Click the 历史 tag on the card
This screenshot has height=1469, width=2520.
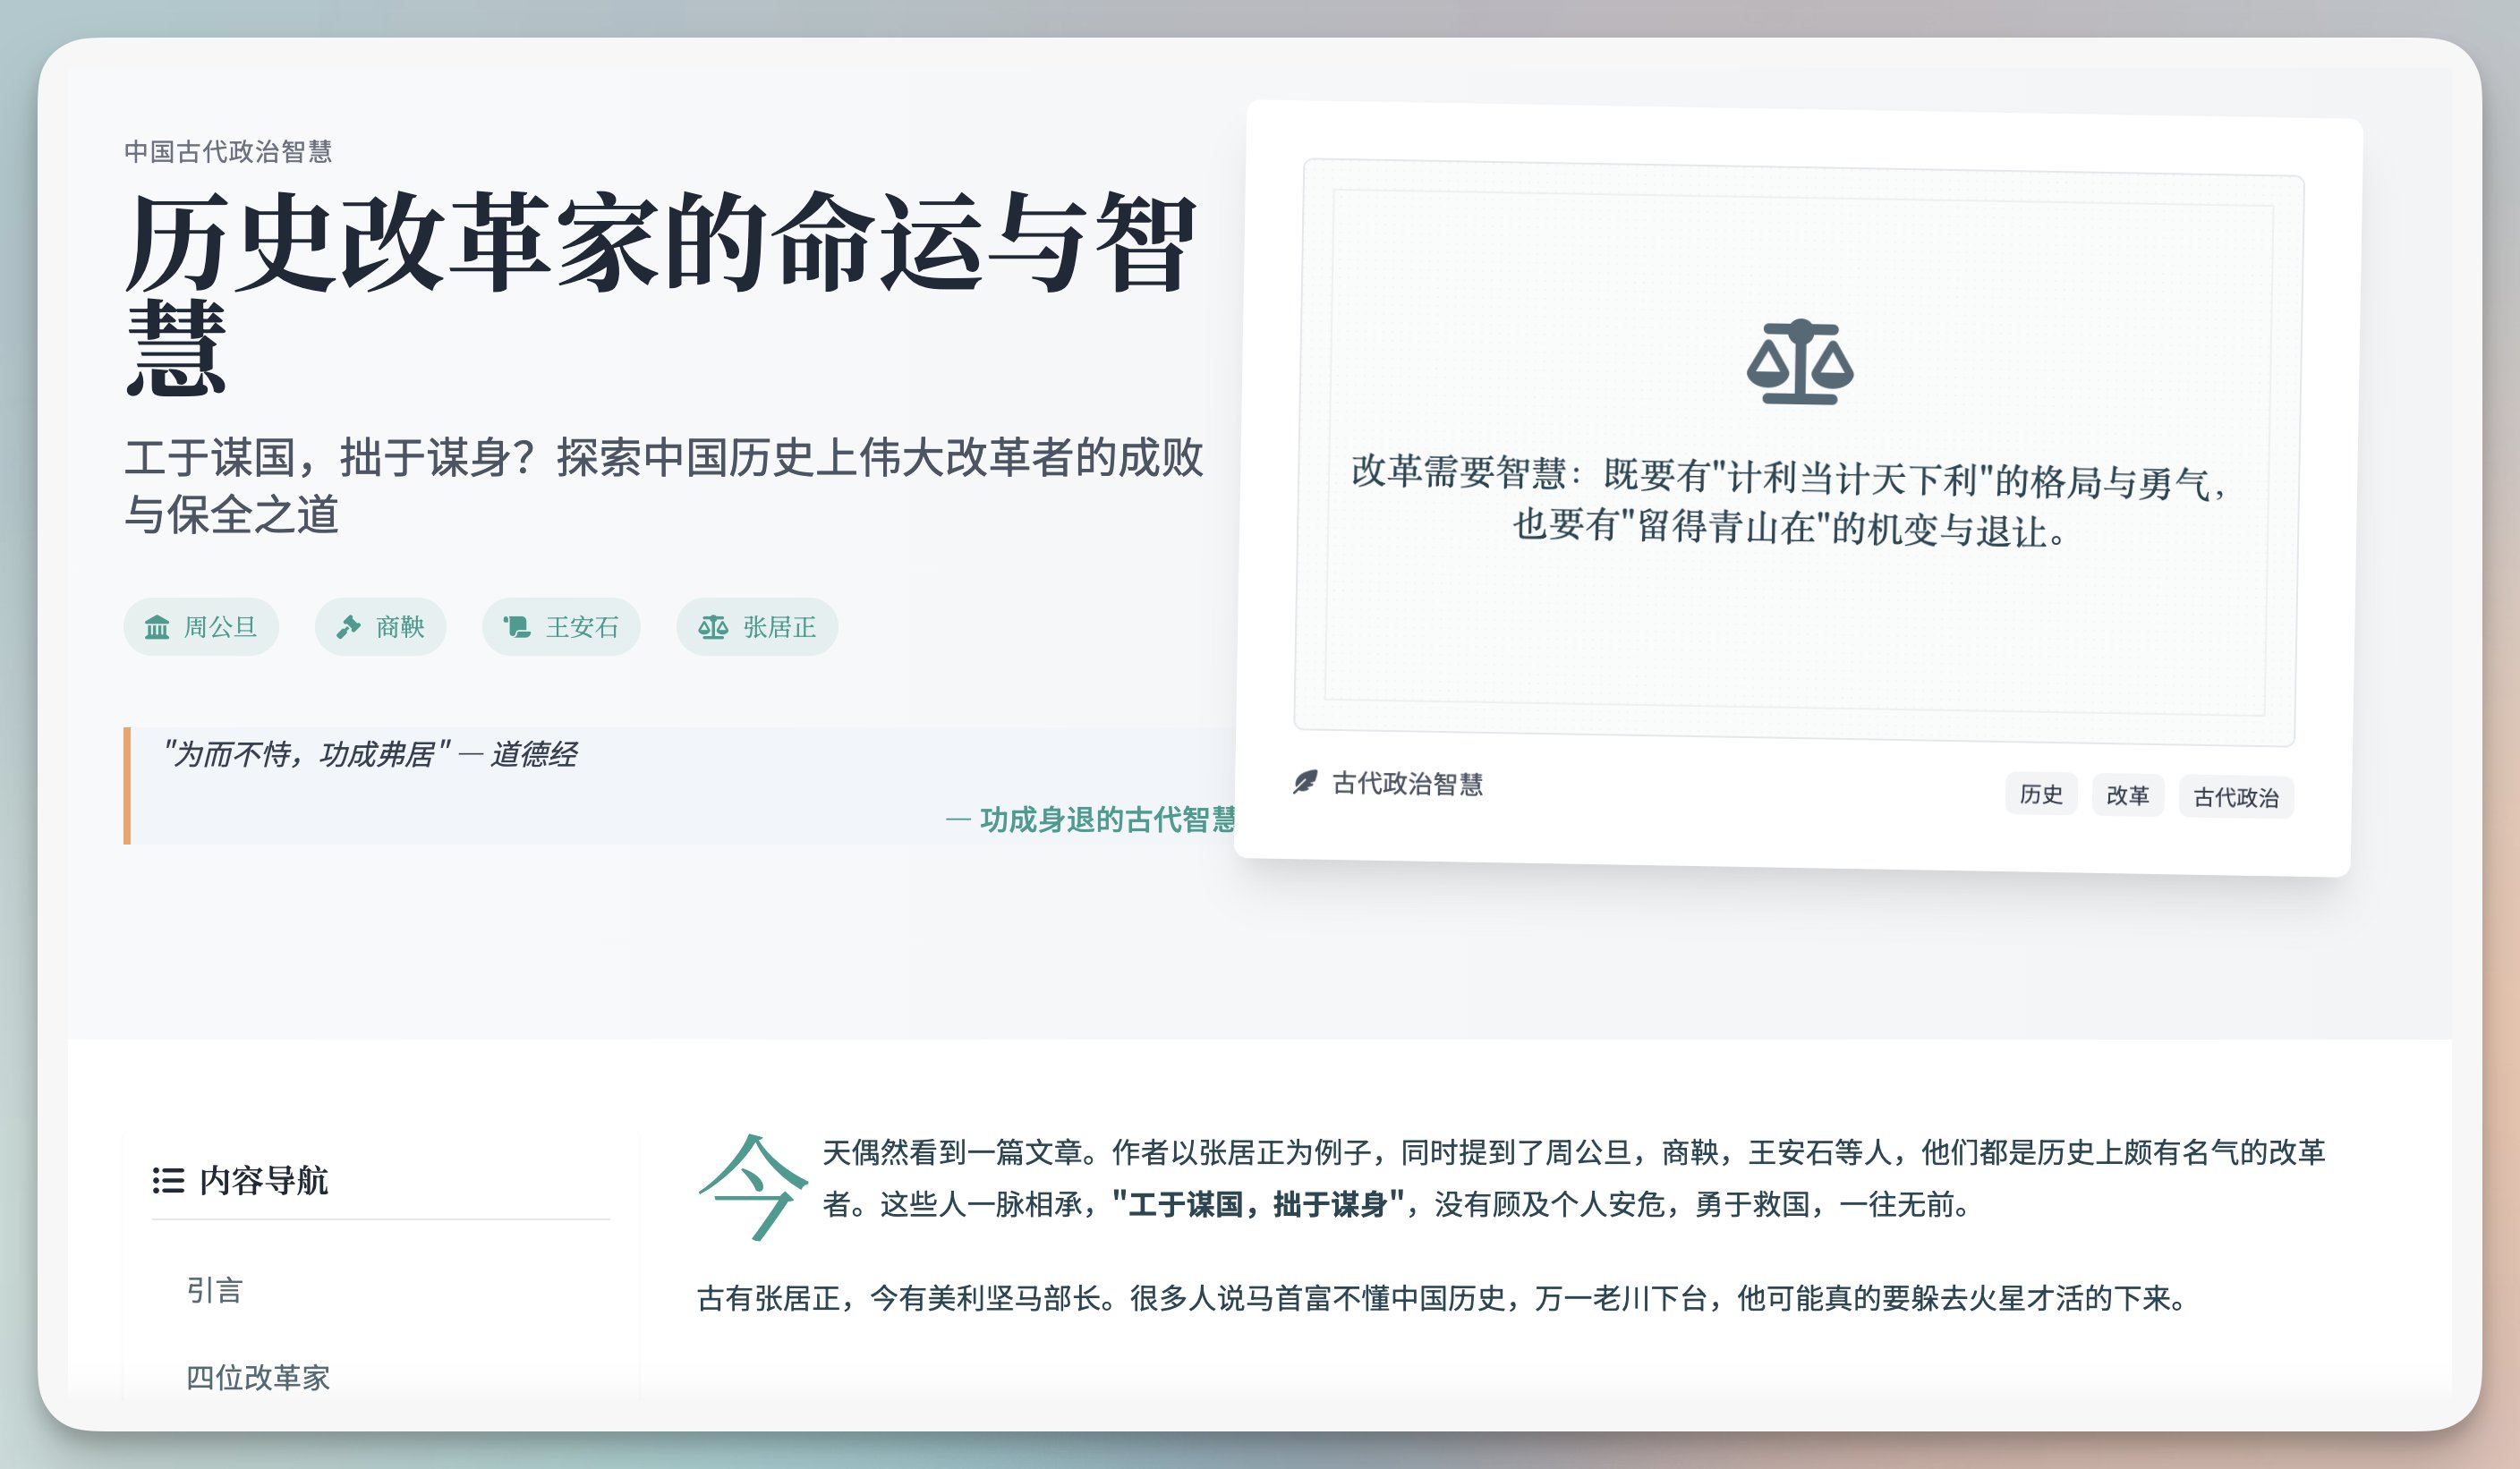tap(2040, 794)
